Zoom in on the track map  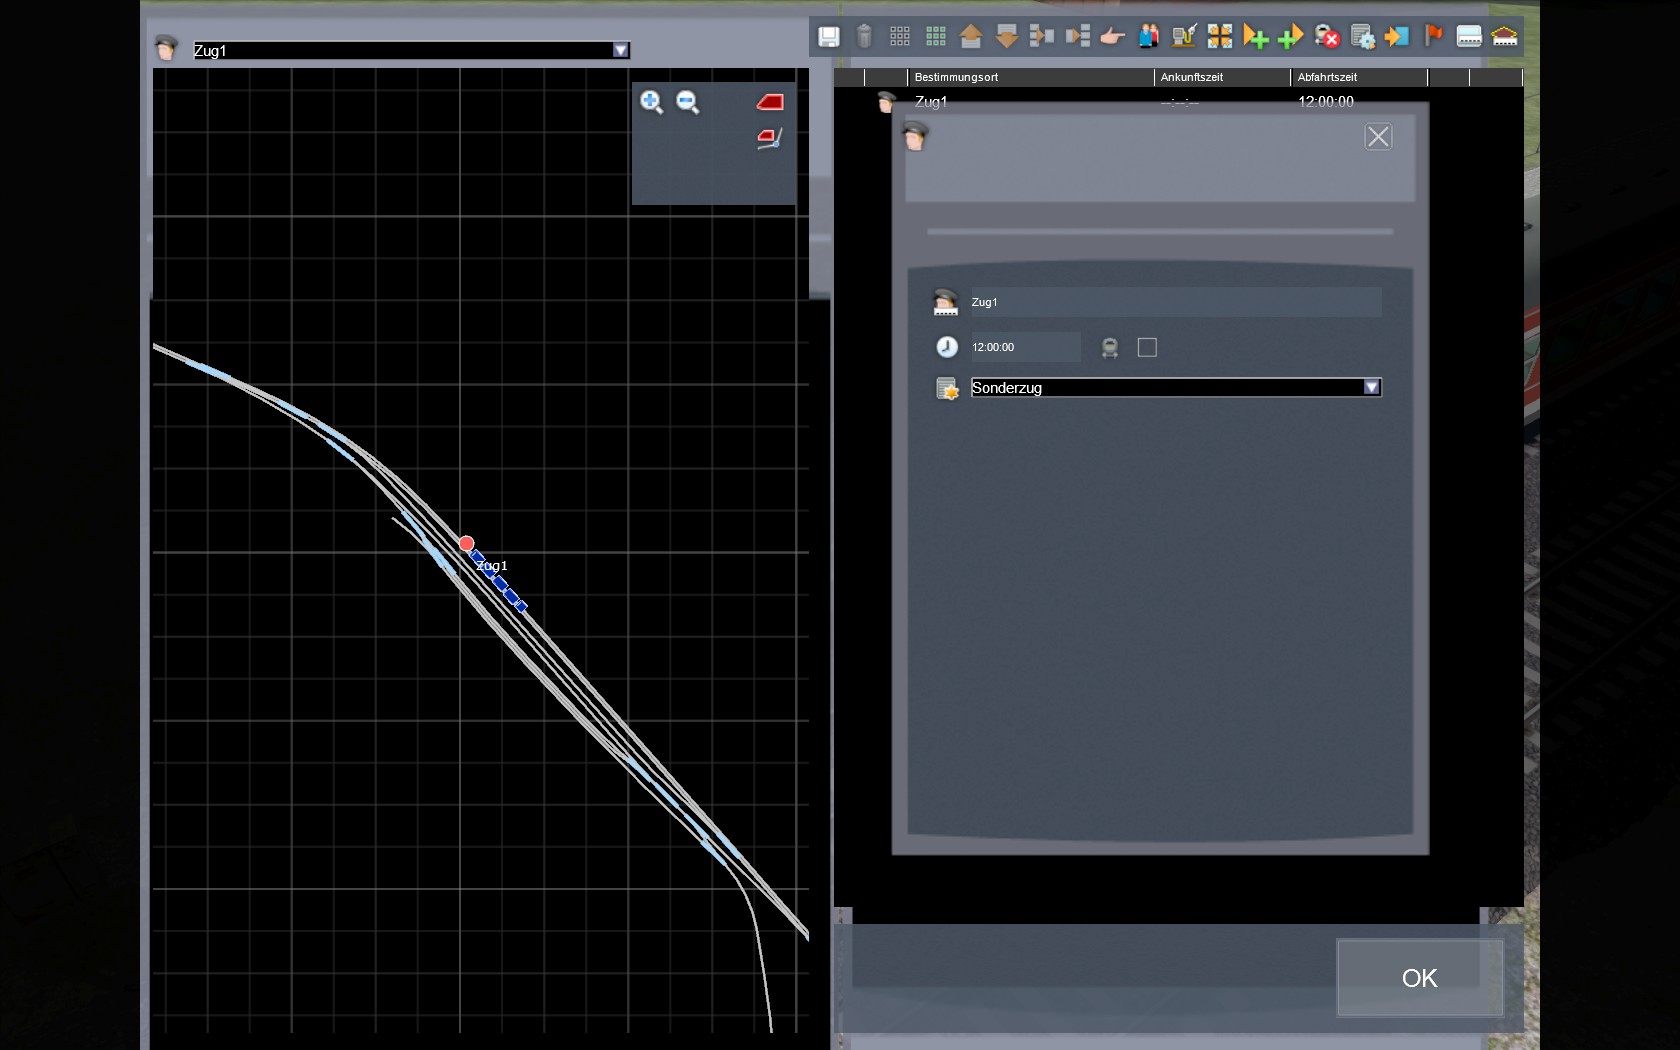pos(652,102)
